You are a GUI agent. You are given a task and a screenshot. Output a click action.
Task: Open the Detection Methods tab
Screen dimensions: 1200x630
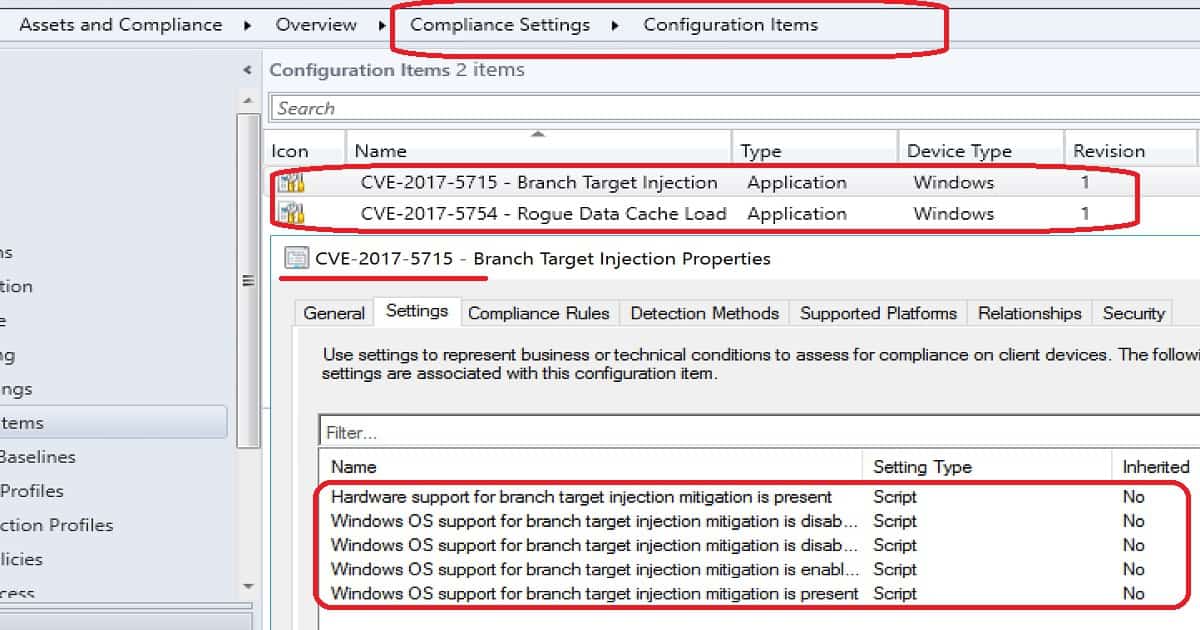(704, 313)
